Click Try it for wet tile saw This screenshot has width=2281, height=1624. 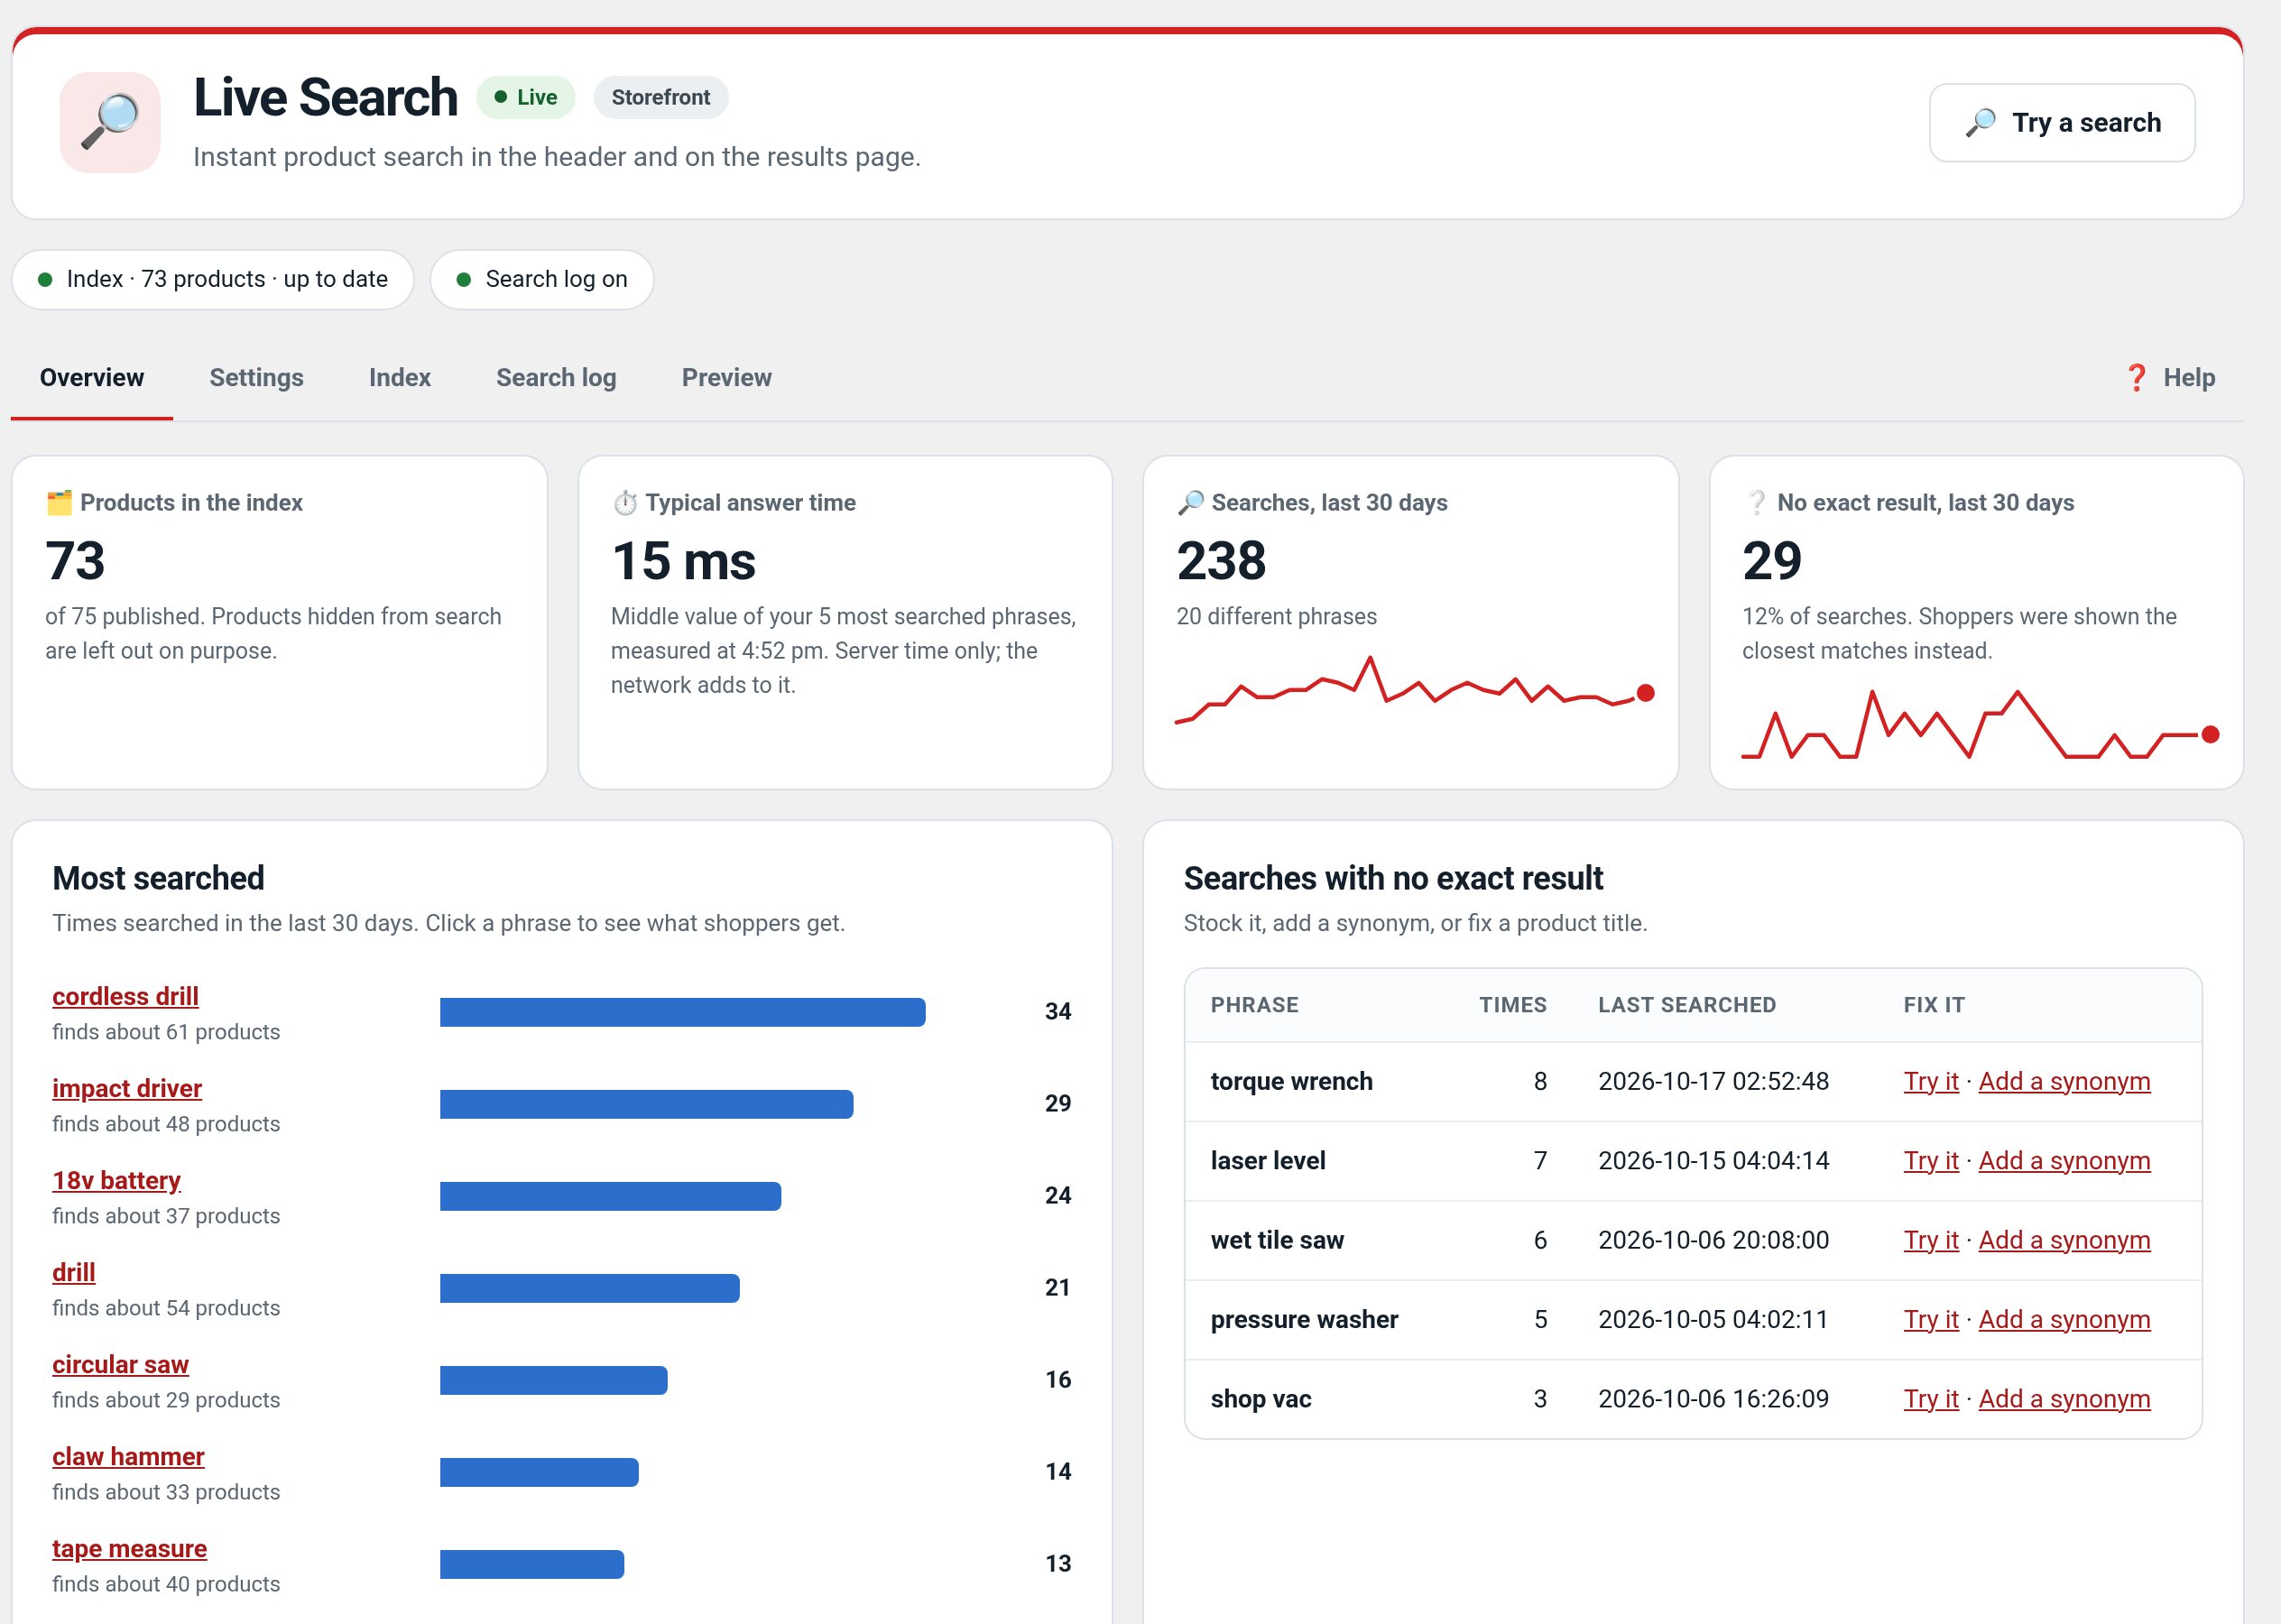tap(1931, 1241)
